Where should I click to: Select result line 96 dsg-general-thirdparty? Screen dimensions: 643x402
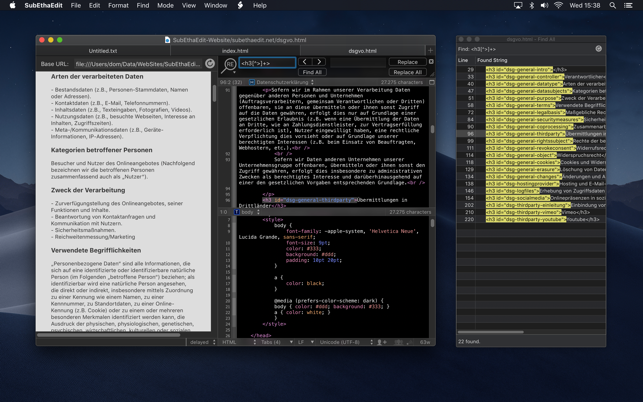click(531, 134)
